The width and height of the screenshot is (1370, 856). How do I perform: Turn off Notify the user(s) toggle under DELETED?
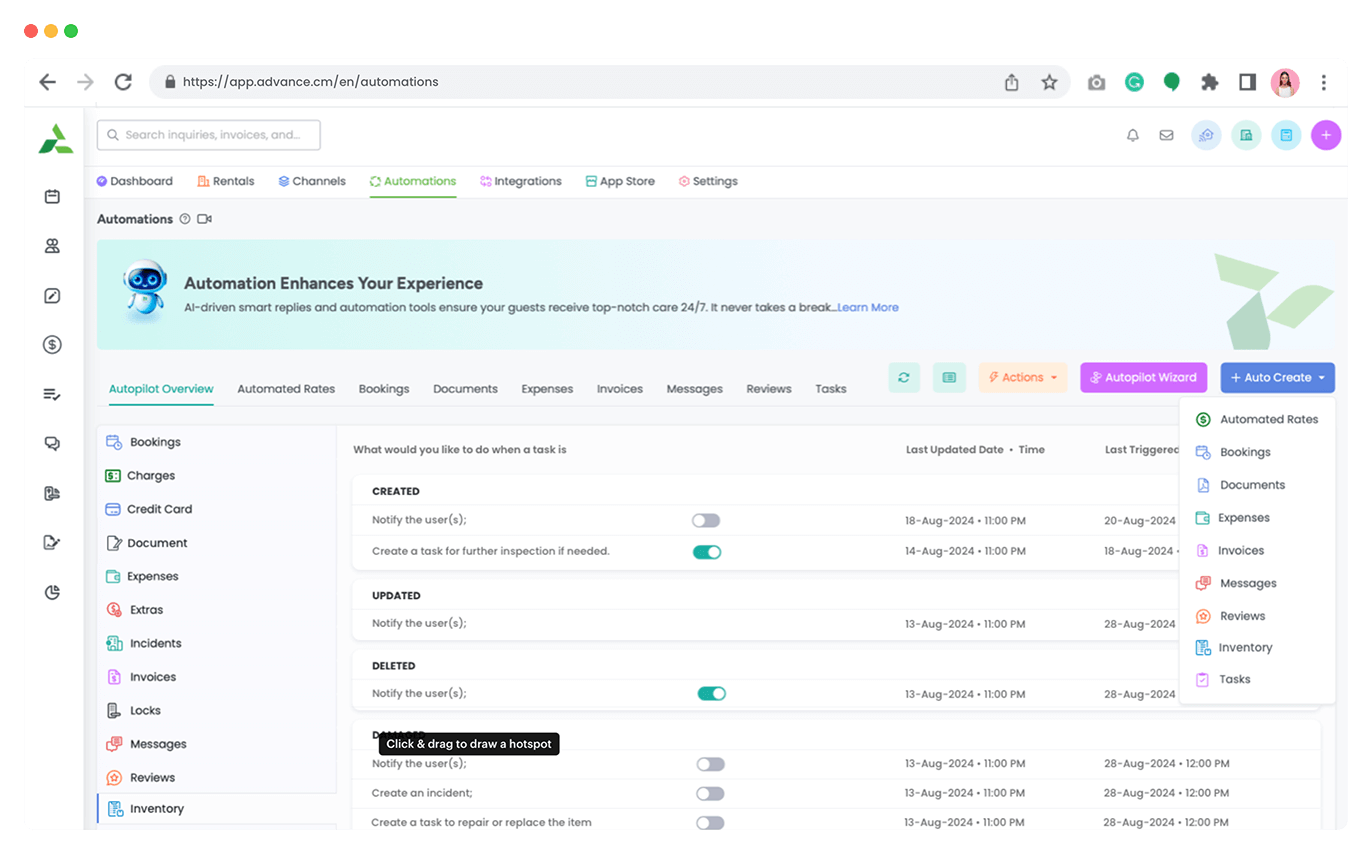tap(711, 694)
